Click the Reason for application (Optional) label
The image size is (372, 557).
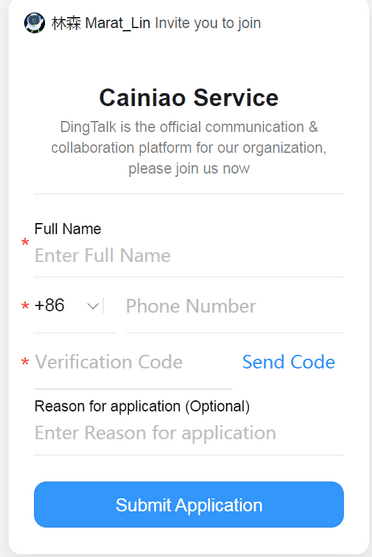click(x=142, y=406)
